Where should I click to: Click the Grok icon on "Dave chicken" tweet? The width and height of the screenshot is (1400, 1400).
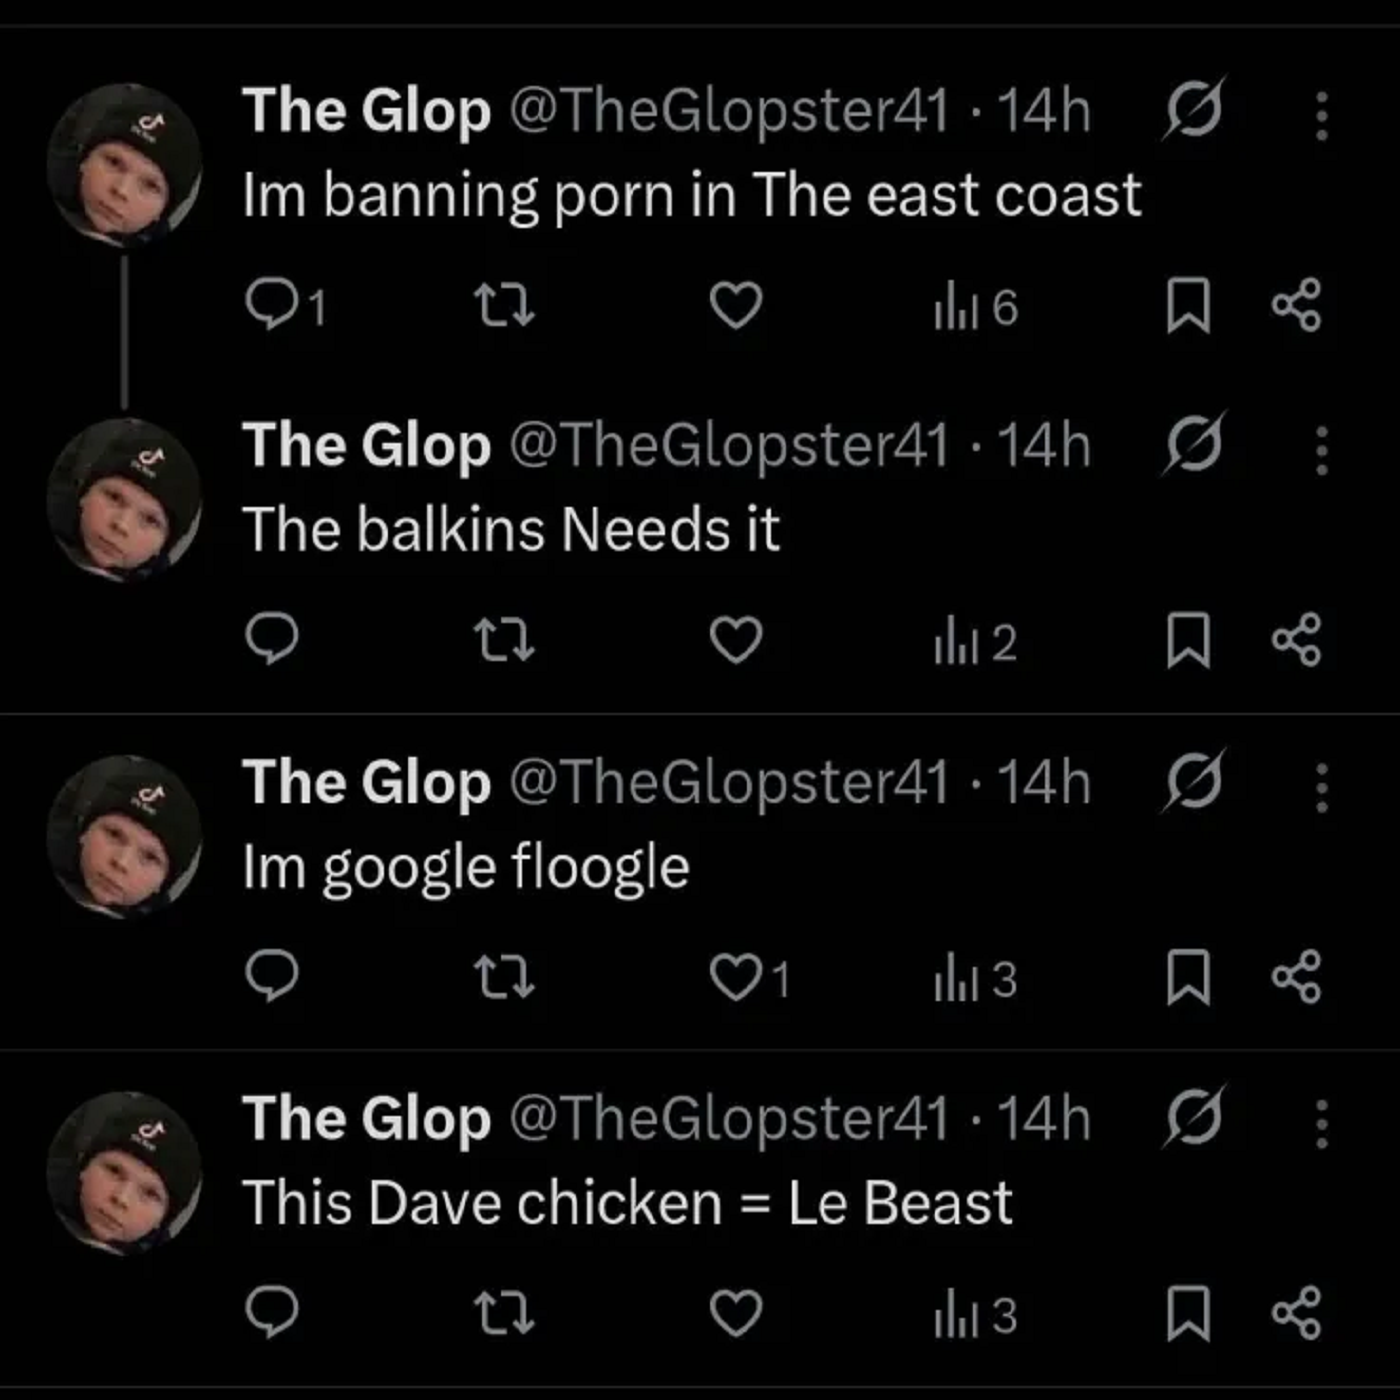[x=1193, y=1116]
